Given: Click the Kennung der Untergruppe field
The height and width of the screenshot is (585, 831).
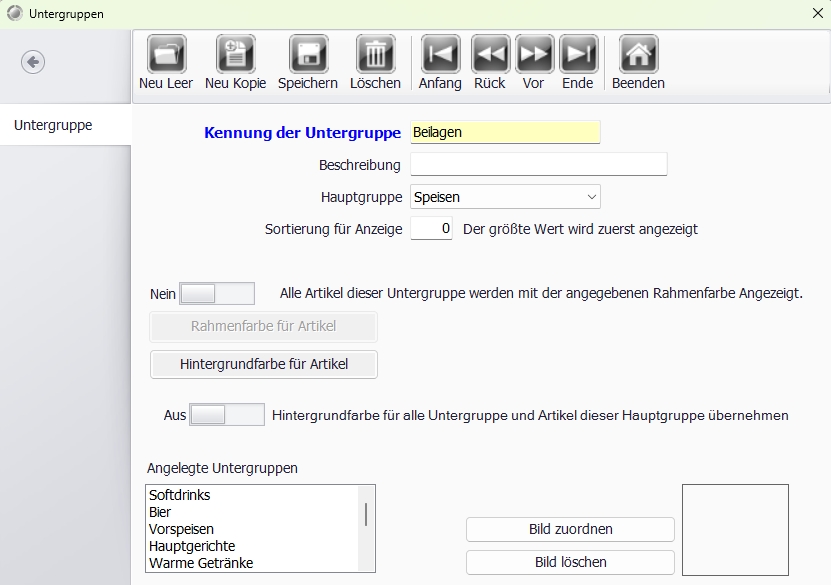Looking at the screenshot, I should 505,132.
